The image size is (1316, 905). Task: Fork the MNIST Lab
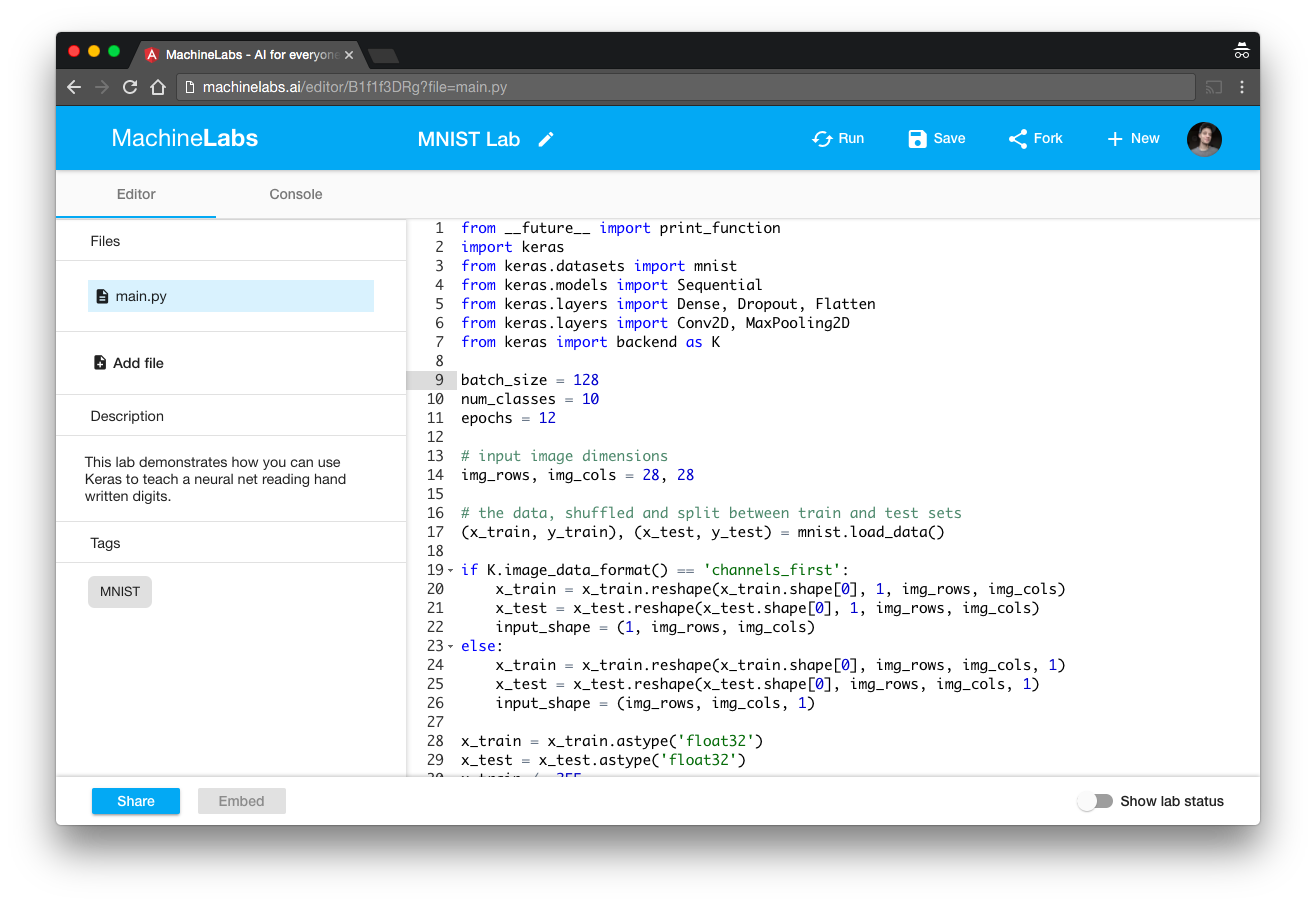(x=1035, y=139)
